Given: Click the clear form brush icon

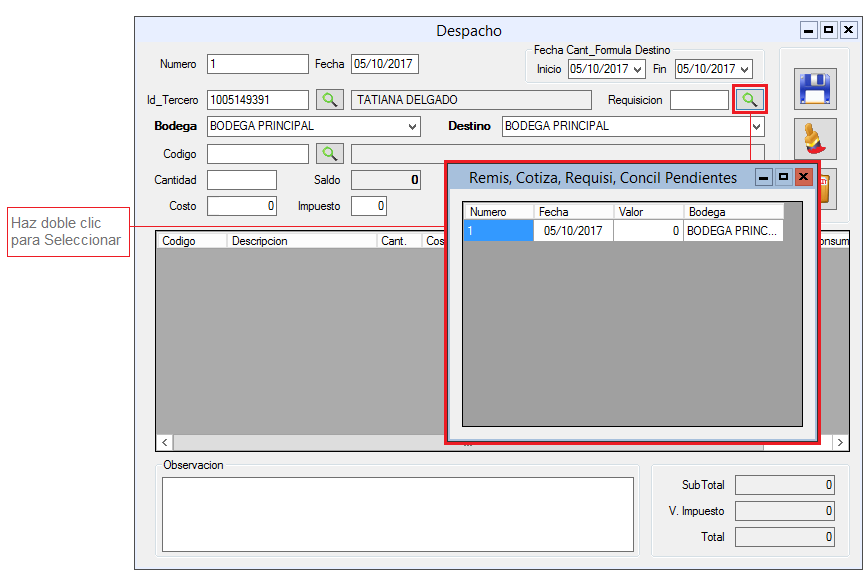Looking at the screenshot, I should point(816,138).
